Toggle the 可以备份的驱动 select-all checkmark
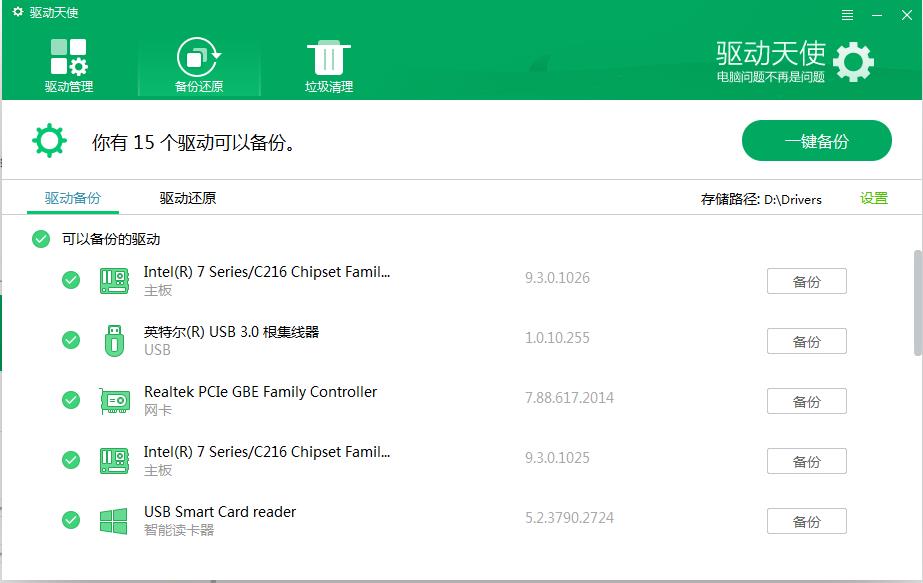The image size is (923, 583). click(41, 239)
